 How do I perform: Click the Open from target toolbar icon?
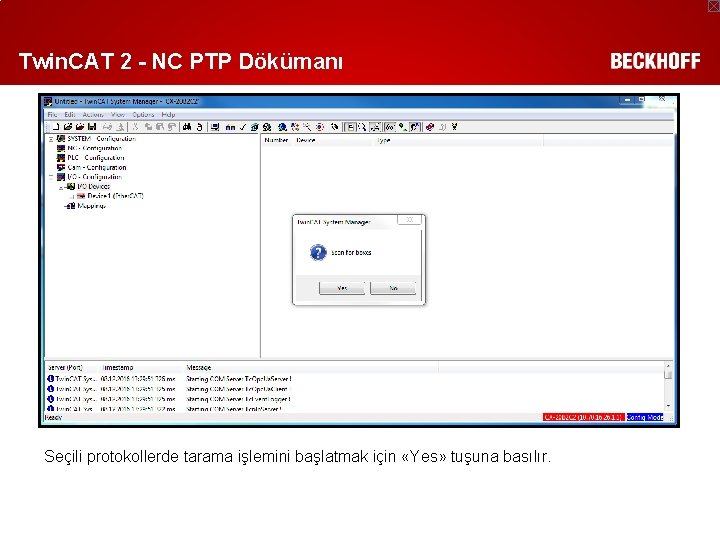click(x=80, y=127)
